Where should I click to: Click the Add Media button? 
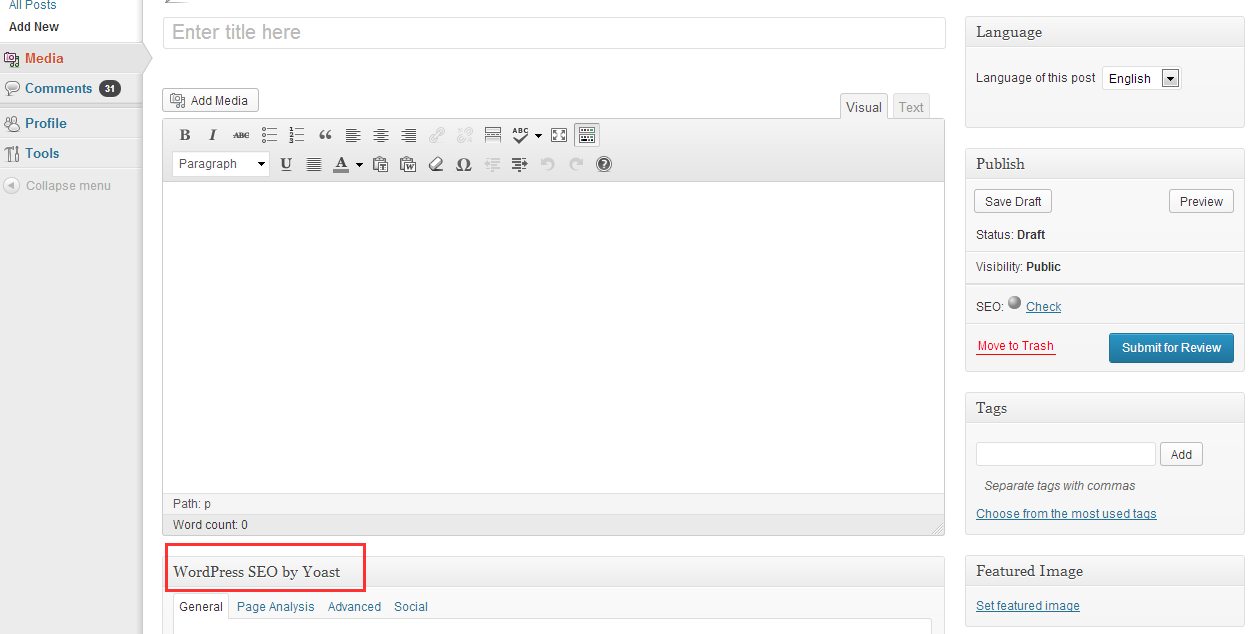click(210, 100)
